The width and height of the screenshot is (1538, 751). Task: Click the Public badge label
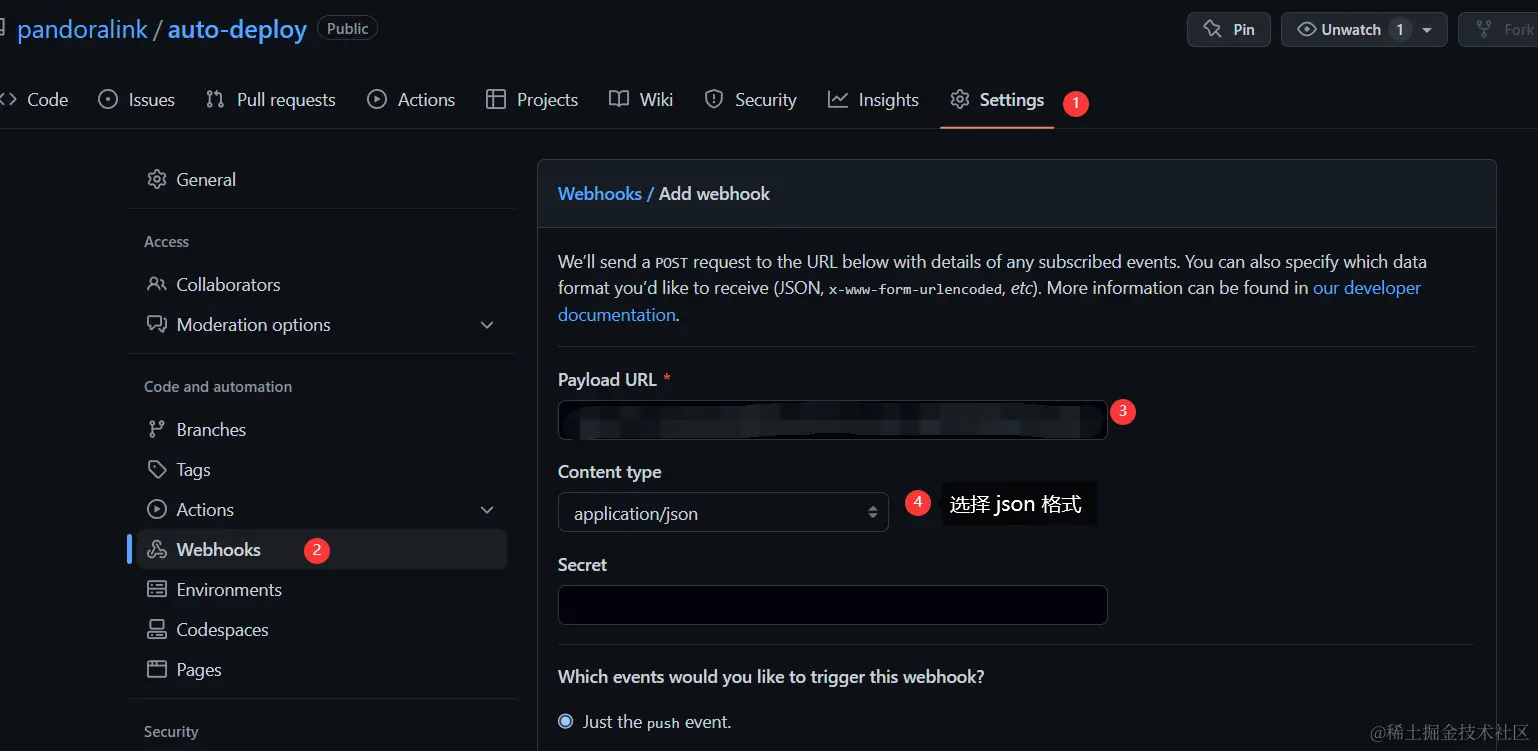pyautogui.click(x=347, y=29)
